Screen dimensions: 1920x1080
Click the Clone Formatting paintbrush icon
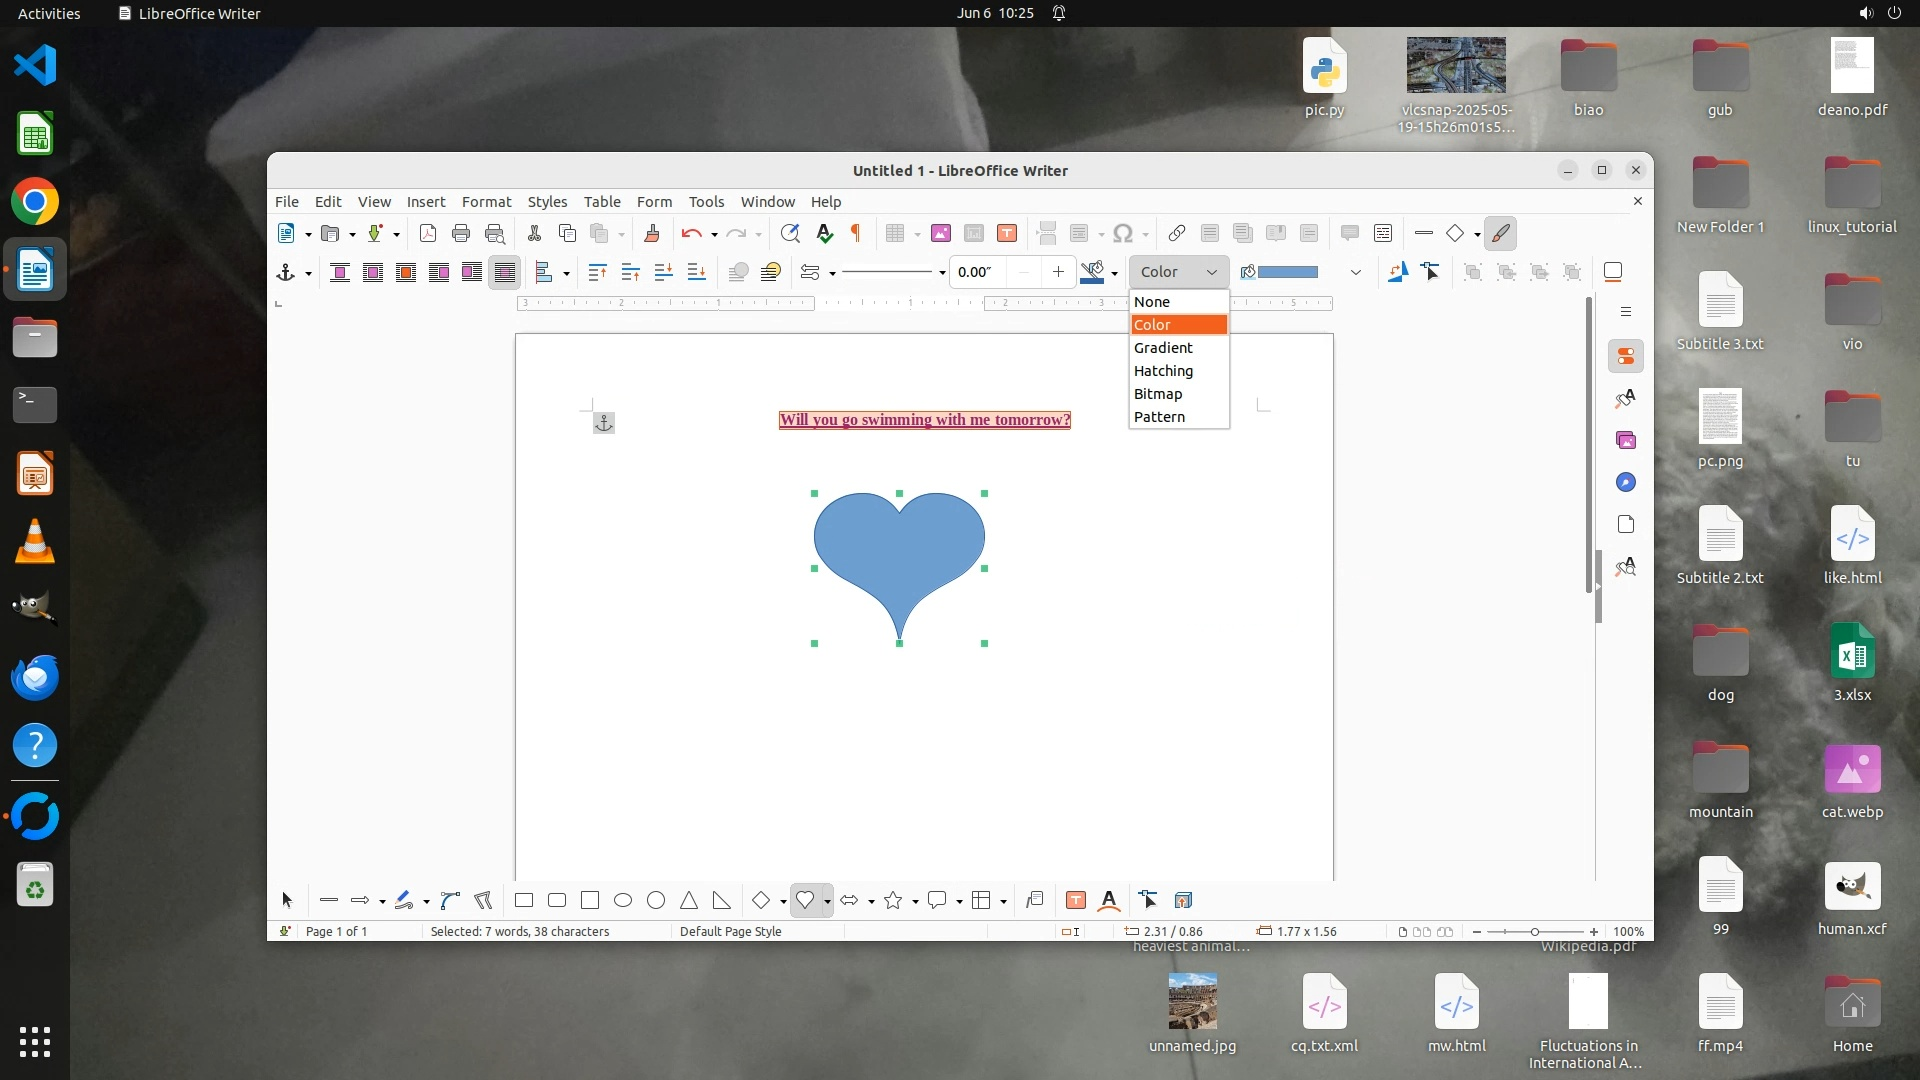[652, 234]
